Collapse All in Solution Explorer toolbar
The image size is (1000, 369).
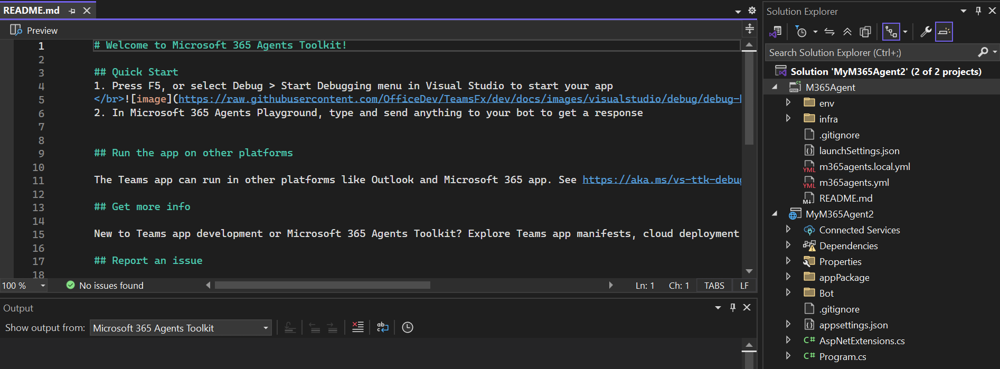coord(848,31)
